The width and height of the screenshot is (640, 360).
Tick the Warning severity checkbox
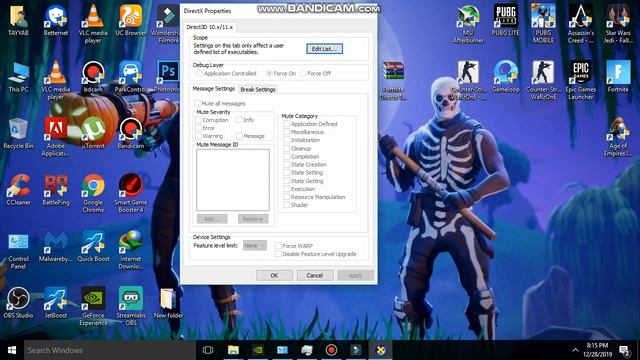pyautogui.click(x=198, y=136)
